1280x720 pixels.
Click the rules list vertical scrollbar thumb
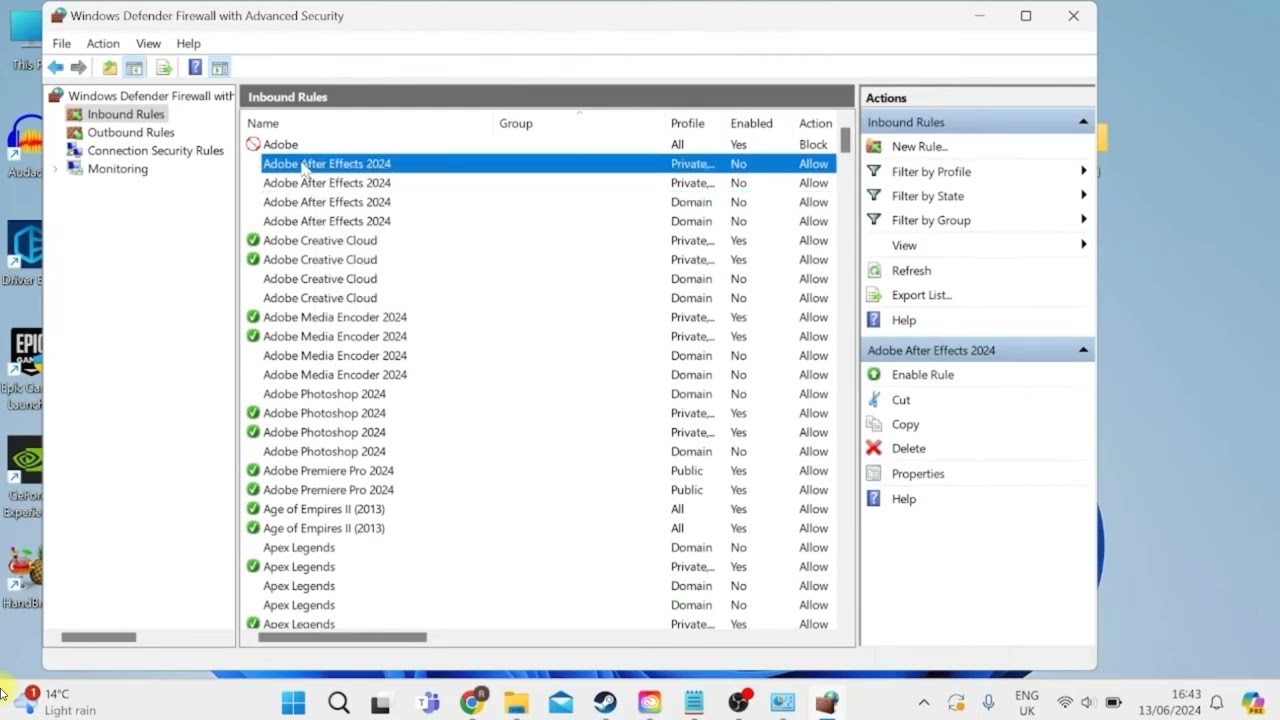point(845,141)
